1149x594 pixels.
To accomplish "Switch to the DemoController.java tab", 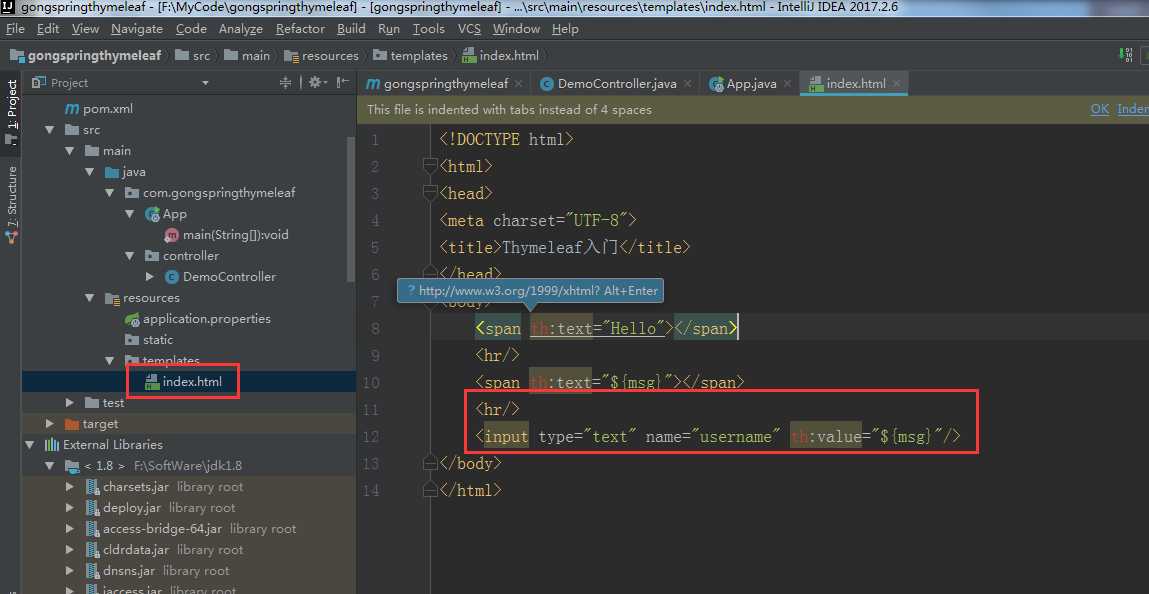I will pos(617,83).
